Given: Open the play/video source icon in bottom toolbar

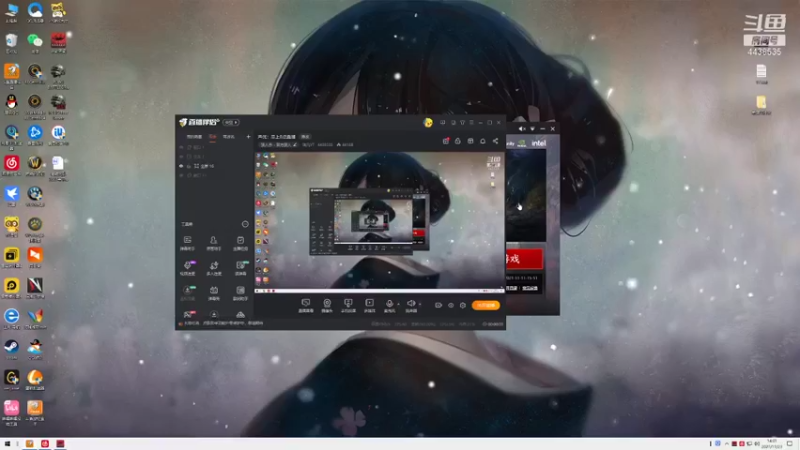Looking at the screenshot, I should (369, 305).
